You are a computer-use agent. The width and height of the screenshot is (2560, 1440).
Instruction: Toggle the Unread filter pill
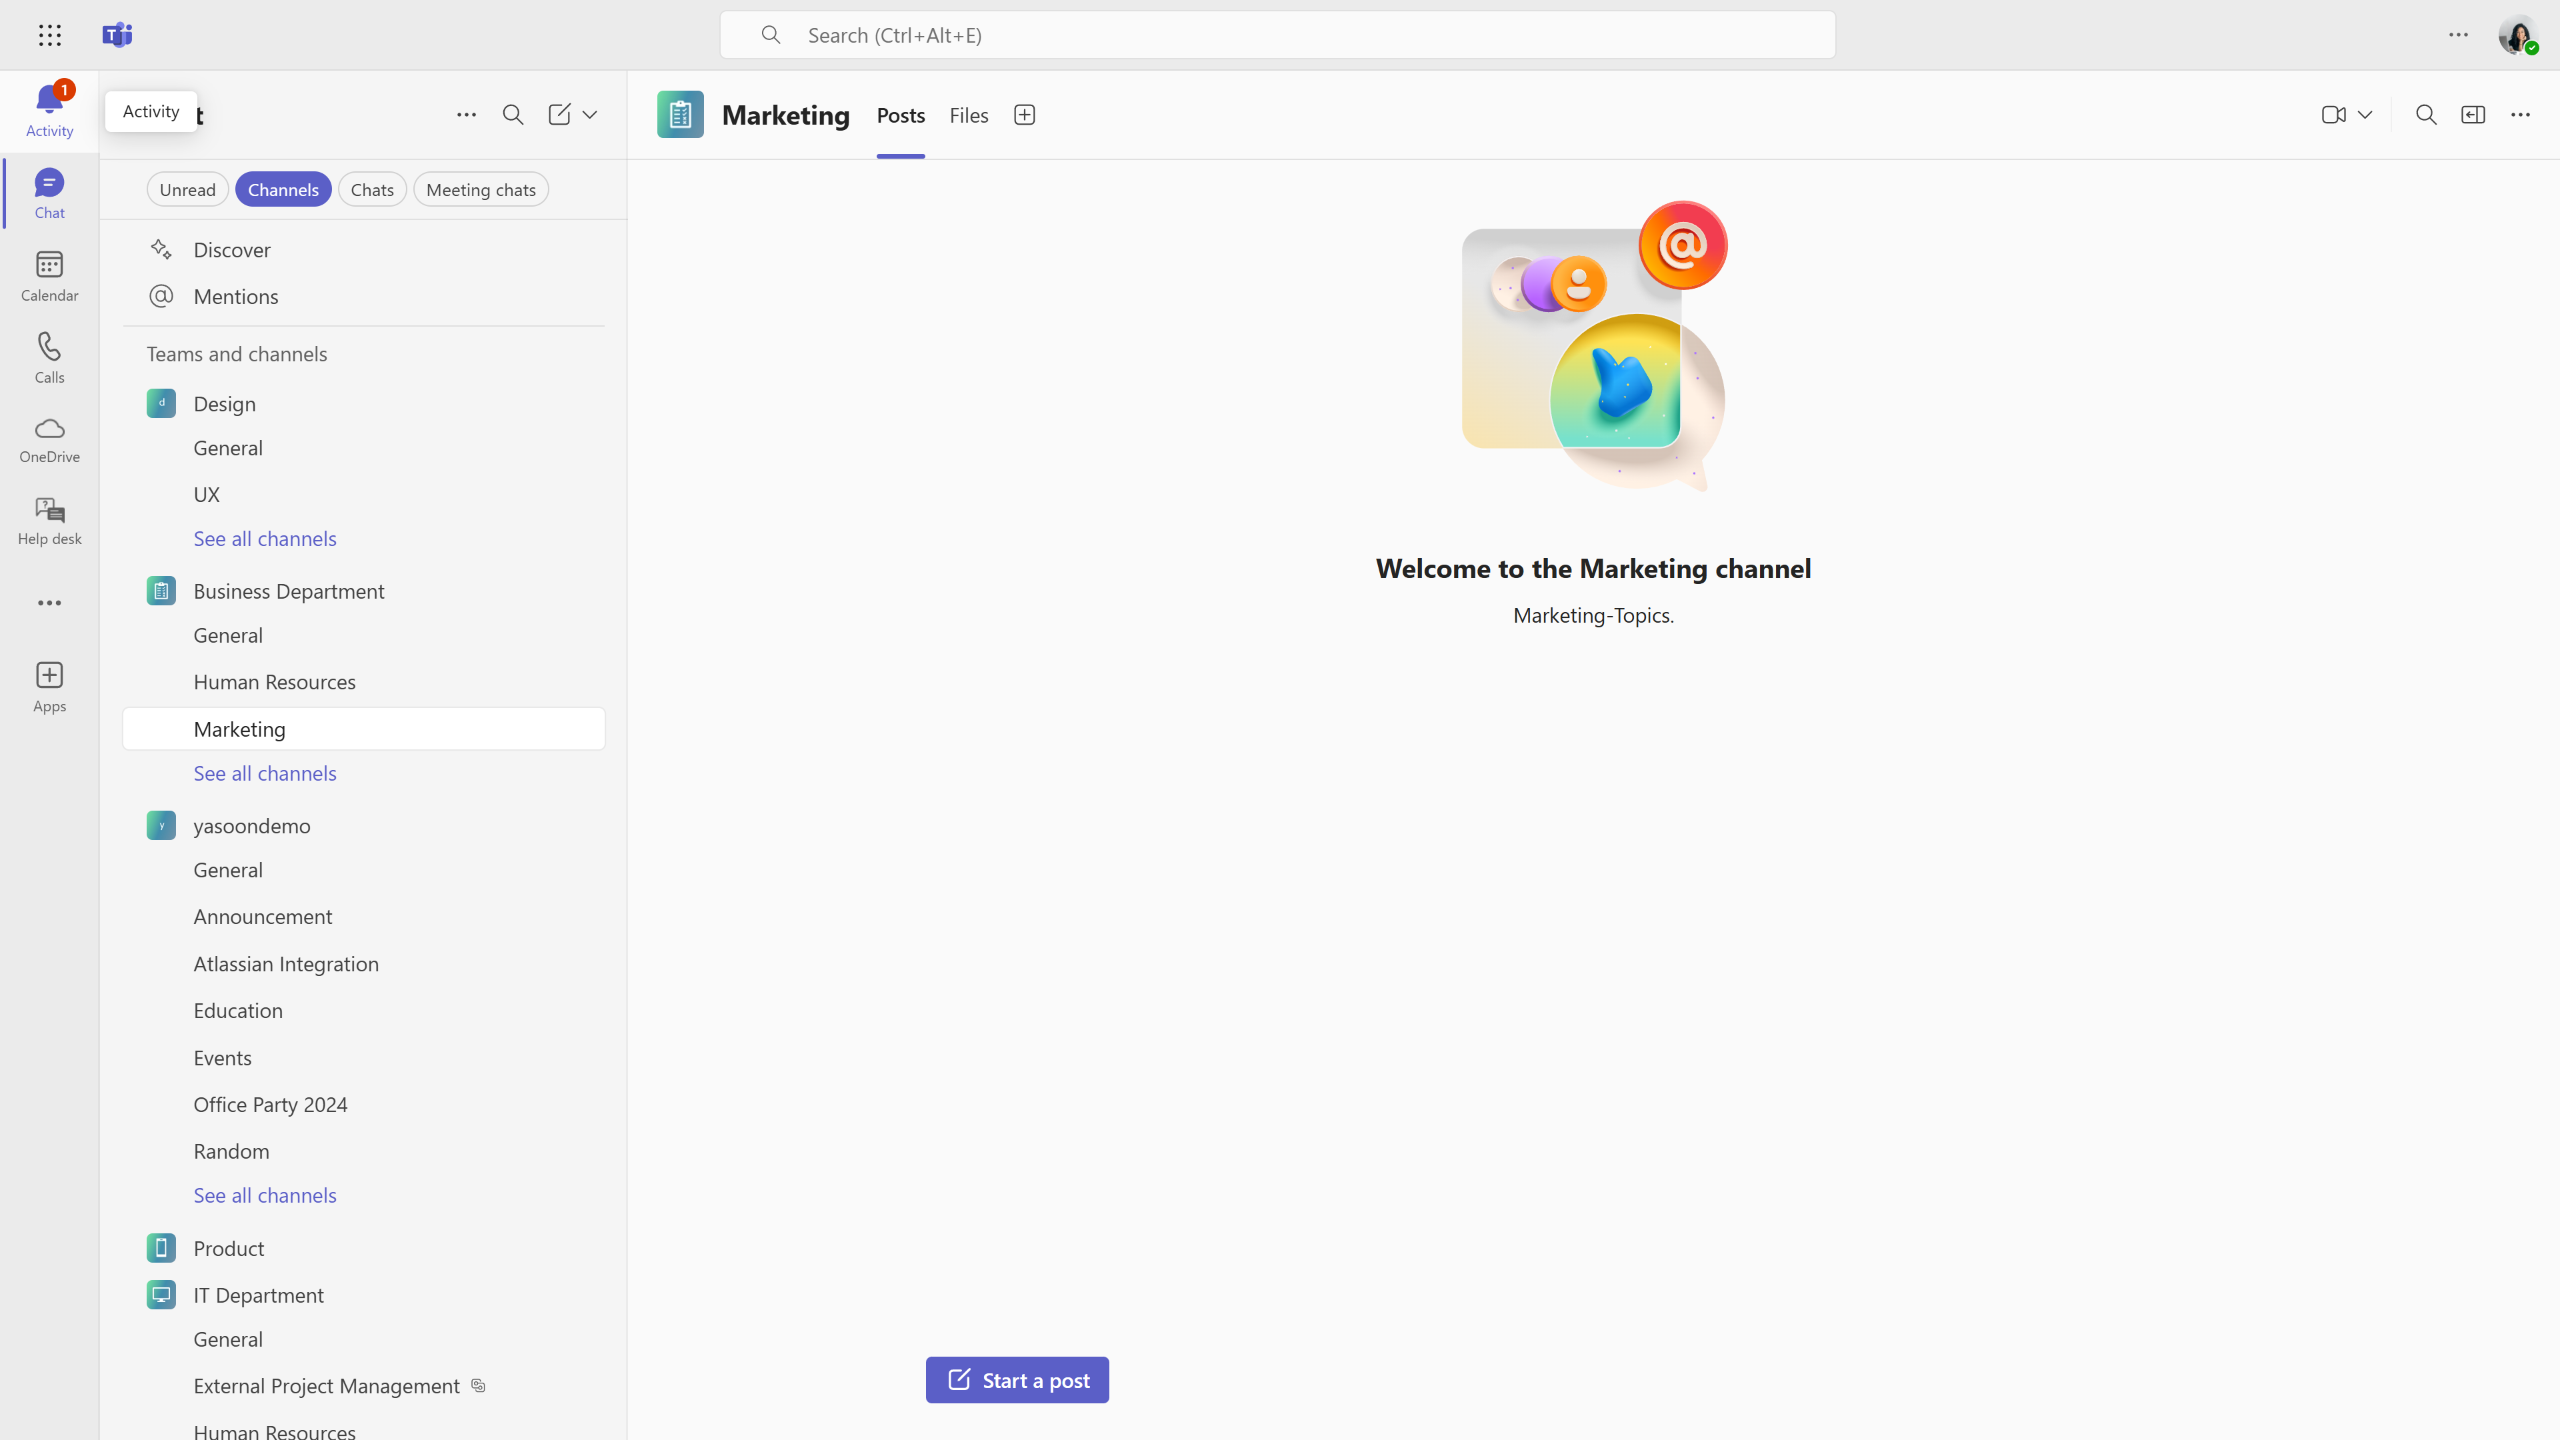click(187, 189)
